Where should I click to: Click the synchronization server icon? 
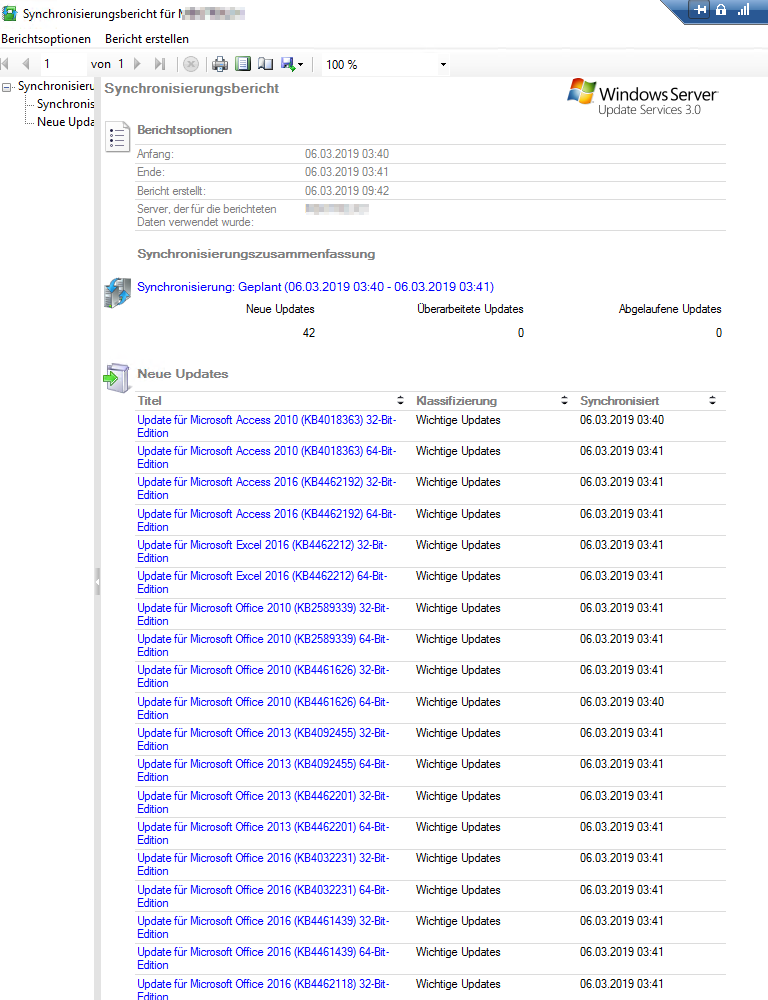coord(117,293)
